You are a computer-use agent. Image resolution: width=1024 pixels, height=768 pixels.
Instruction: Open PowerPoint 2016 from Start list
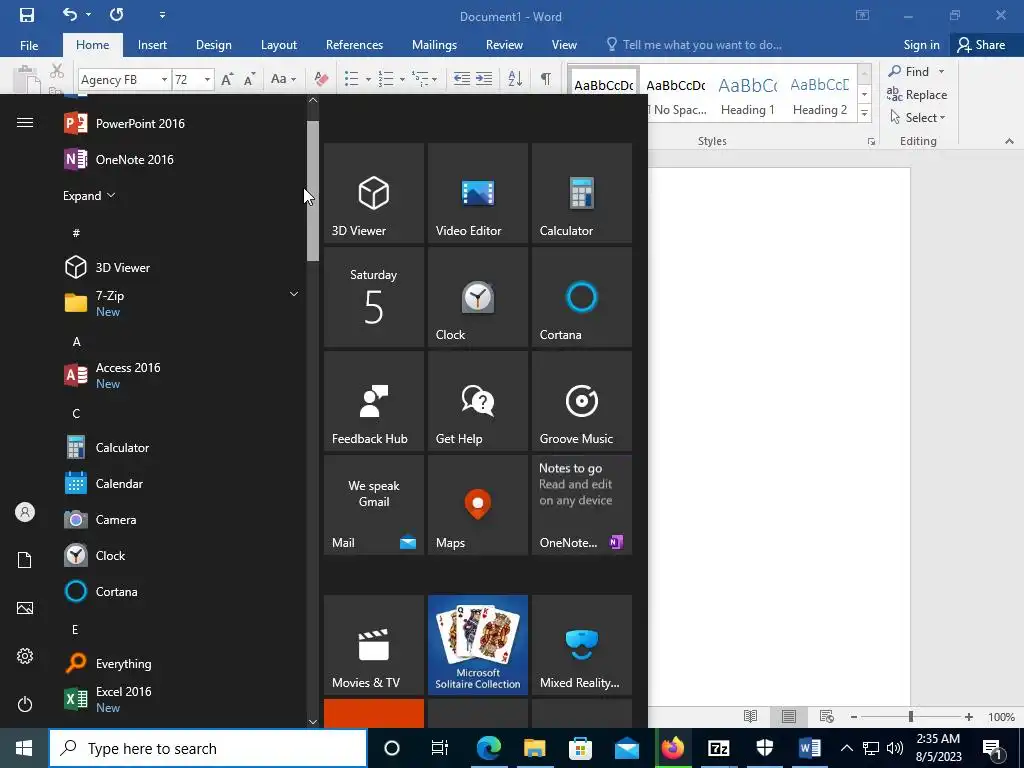pos(183,123)
